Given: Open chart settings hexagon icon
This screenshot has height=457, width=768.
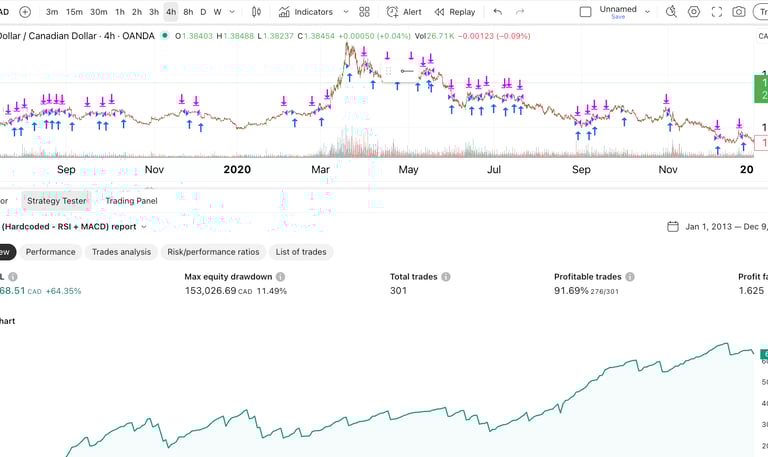Looking at the screenshot, I should (694, 12).
